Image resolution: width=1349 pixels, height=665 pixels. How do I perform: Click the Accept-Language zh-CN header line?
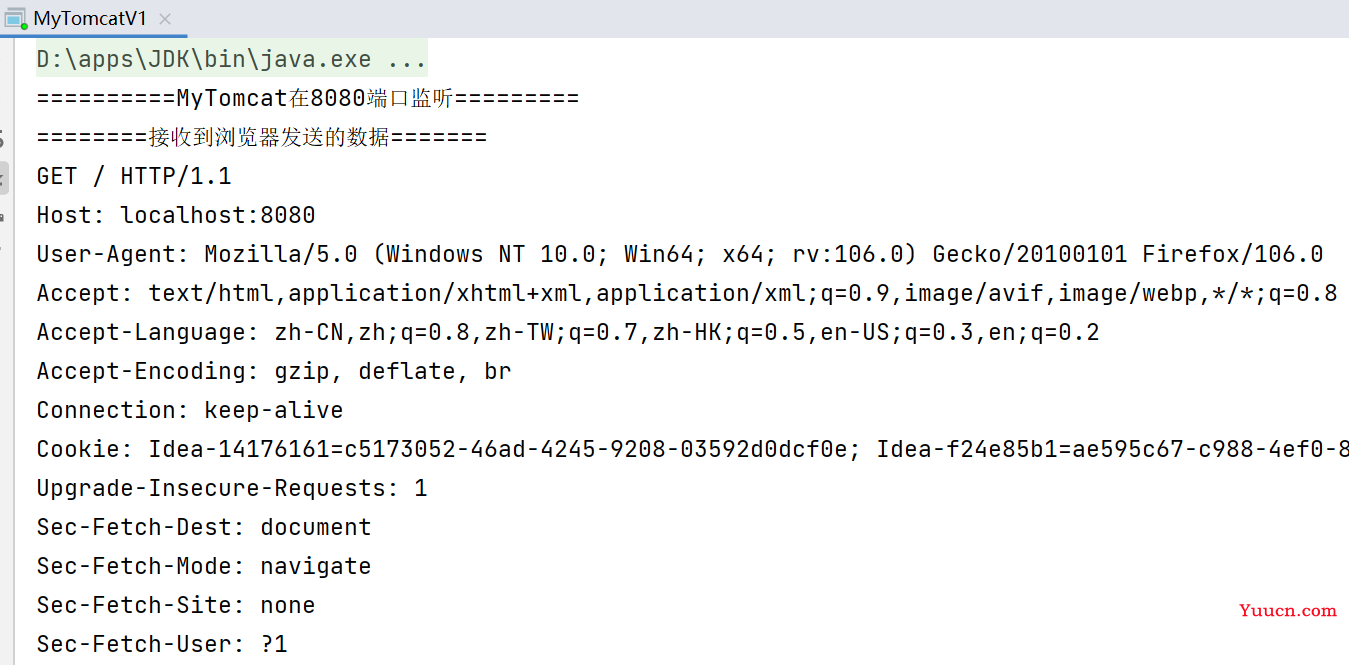coord(568,333)
